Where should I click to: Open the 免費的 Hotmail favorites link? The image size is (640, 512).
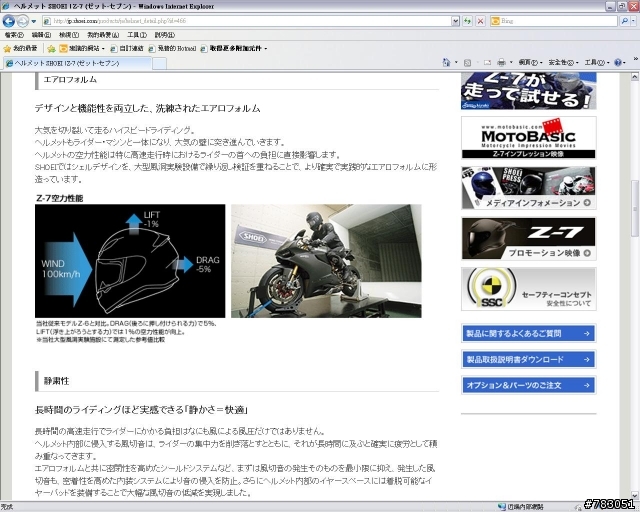pyautogui.click(x=172, y=49)
